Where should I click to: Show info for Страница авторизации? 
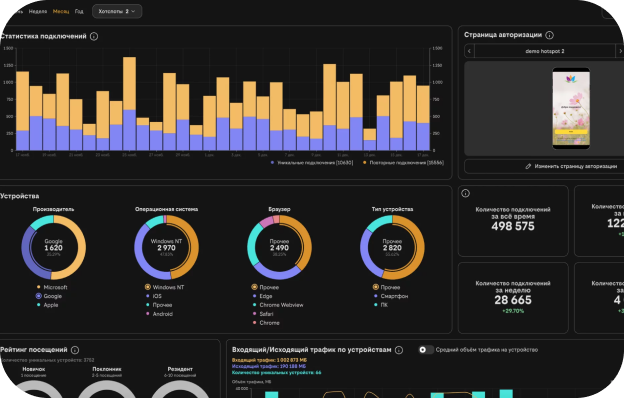[550, 35]
